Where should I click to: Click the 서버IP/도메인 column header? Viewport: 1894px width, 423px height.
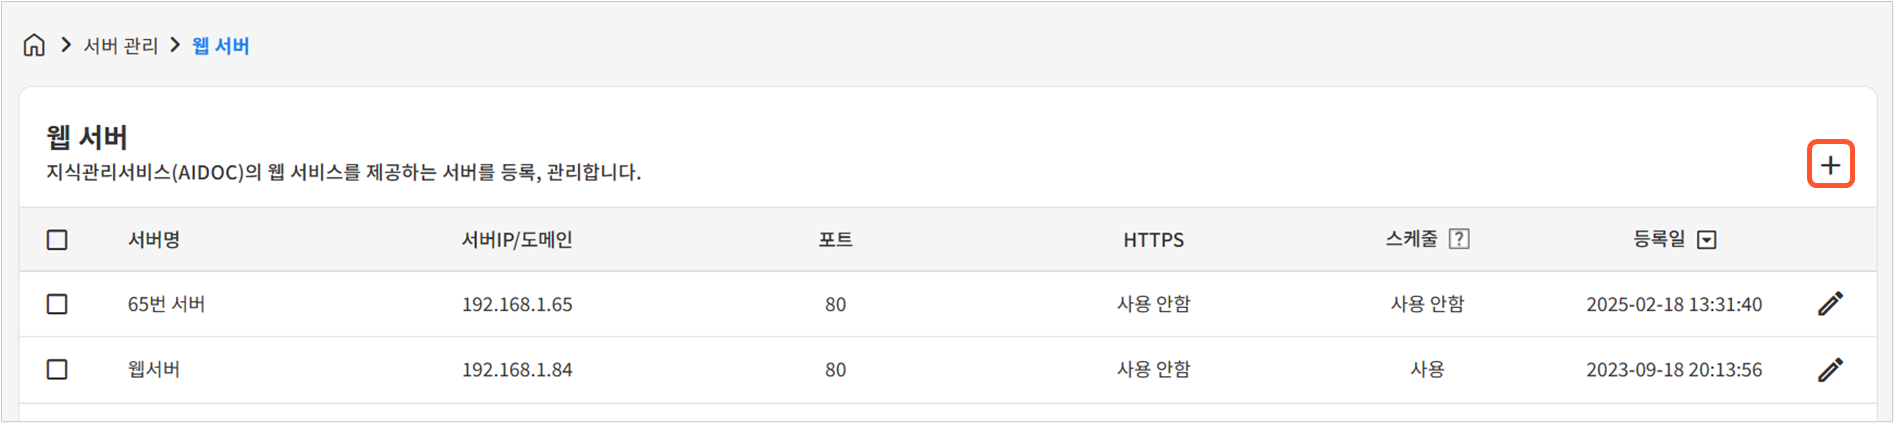coord(516,240)
